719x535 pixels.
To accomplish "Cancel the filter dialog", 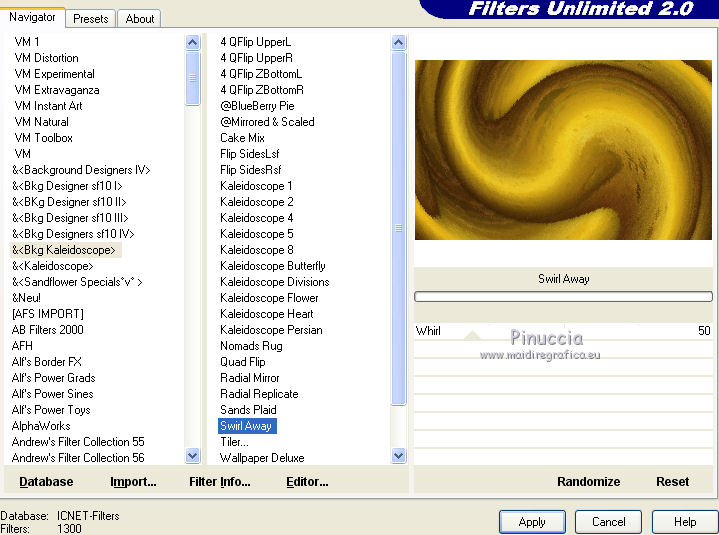I will 608,522.
